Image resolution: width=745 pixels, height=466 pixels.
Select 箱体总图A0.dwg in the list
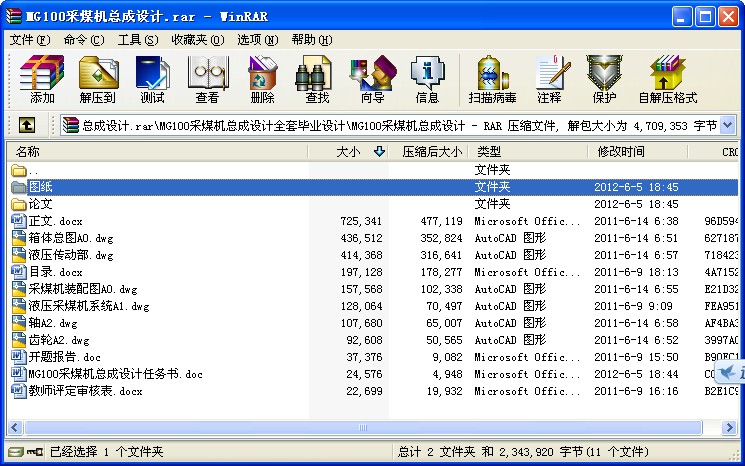pyautogui.click(x=69, y=238)
